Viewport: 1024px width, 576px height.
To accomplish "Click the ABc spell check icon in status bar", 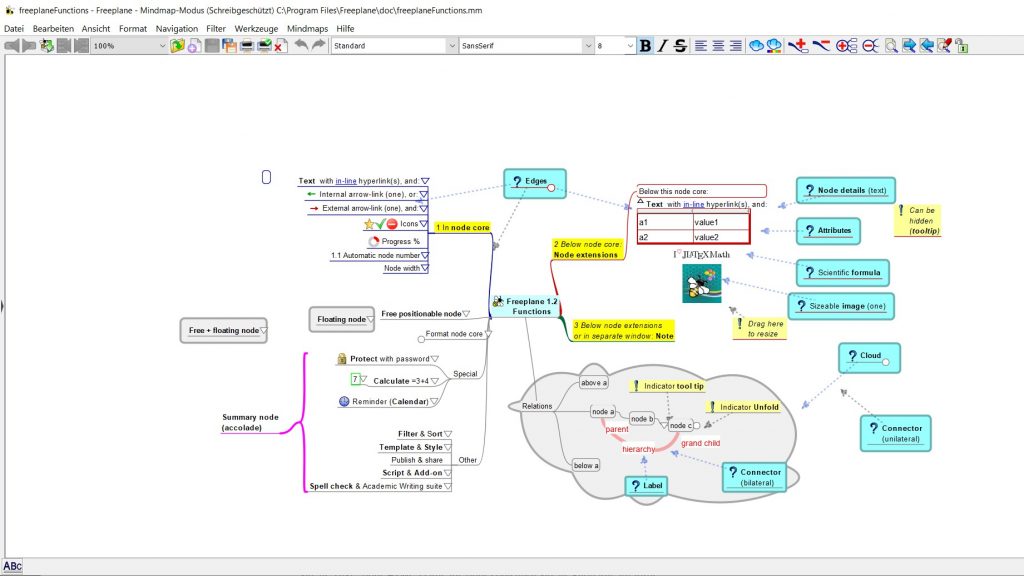I will pos(12,566).
